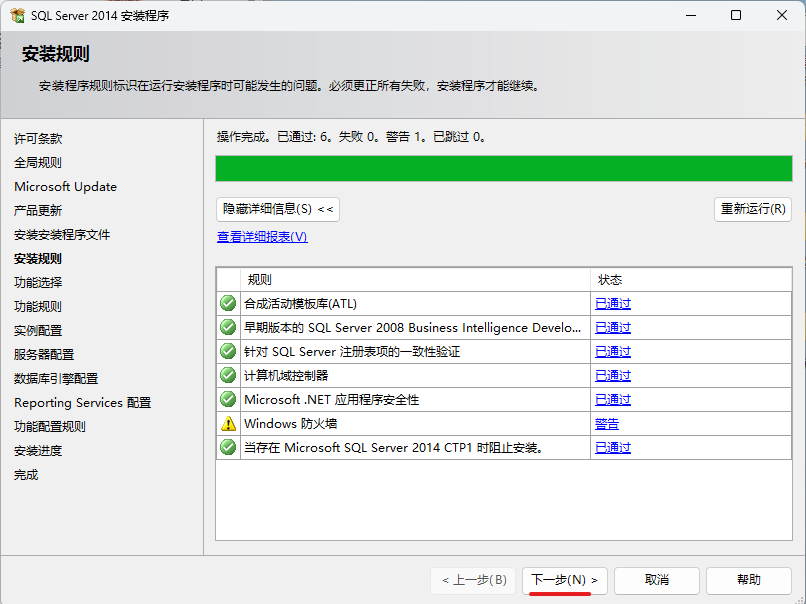
Task: Close the SQL Server 2014 安装程序 window
Action: pos(782,15)
